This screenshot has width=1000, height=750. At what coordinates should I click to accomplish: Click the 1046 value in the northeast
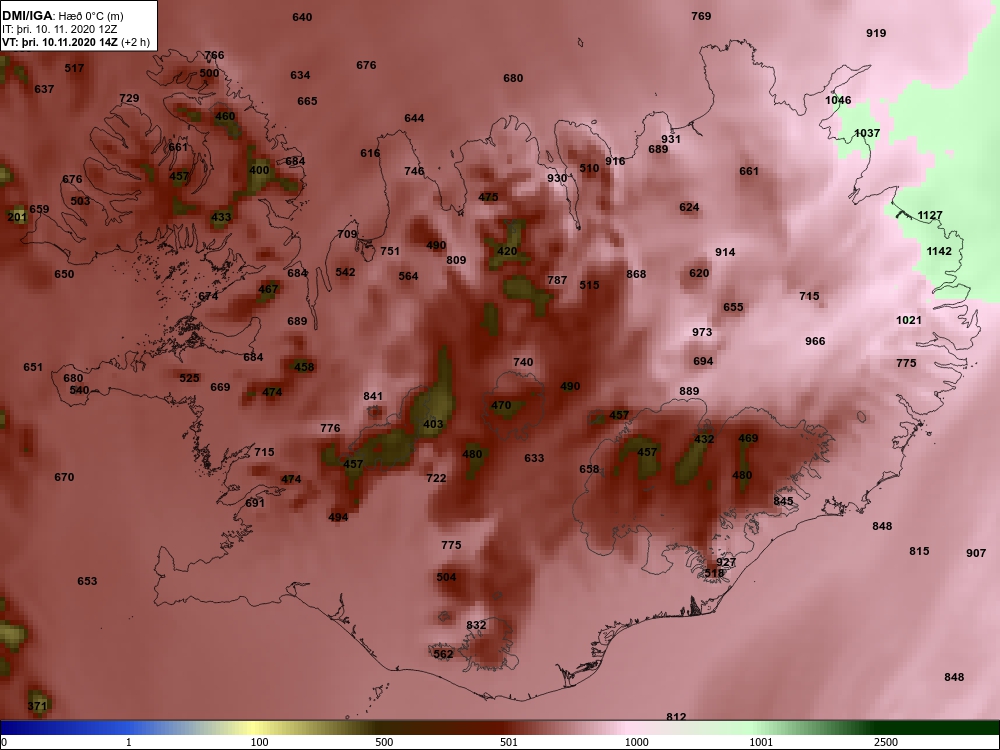click(x=838, y=100)
